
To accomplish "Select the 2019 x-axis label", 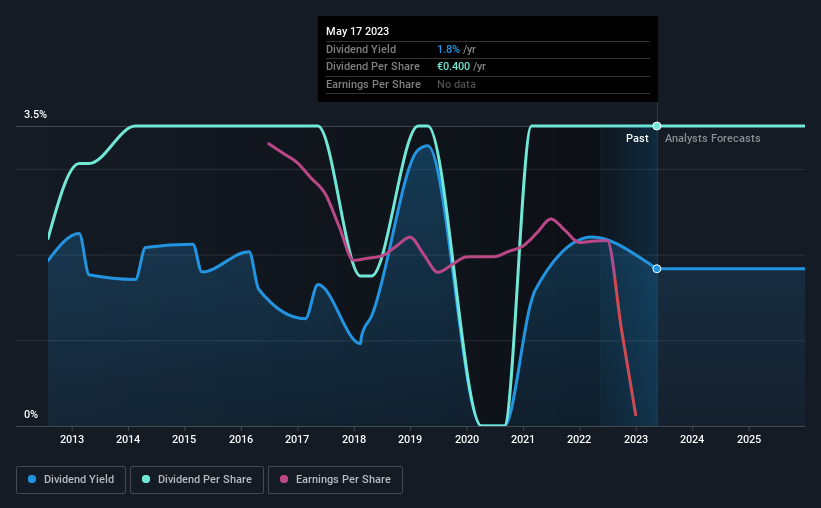I will (410, 439).
